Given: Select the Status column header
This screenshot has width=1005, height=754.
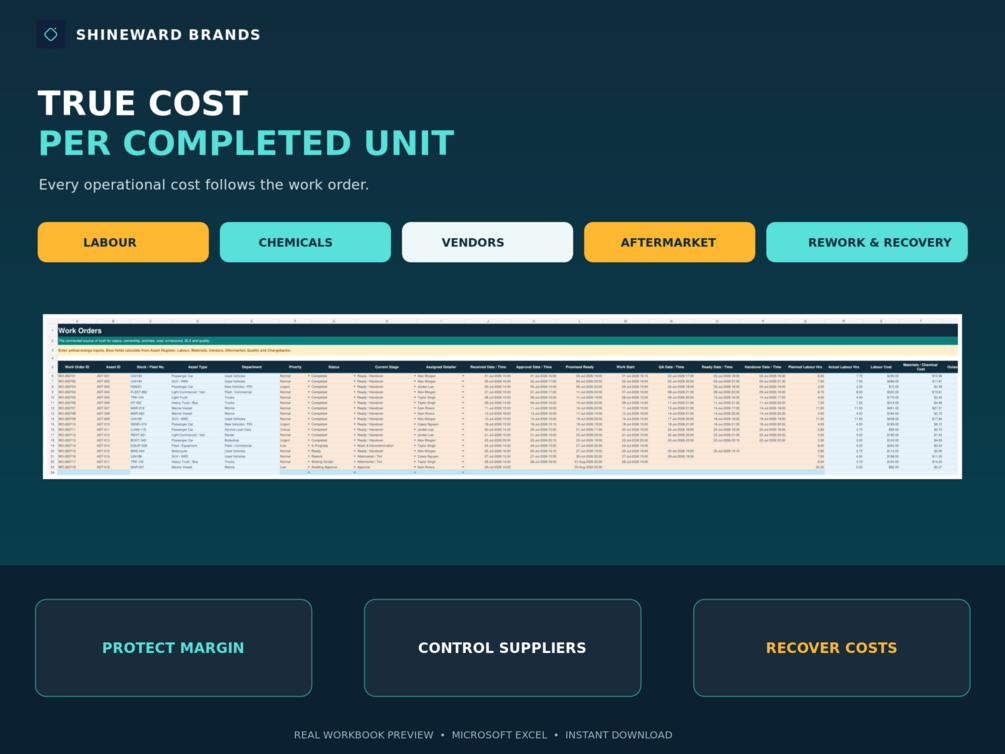Looking at the screenshot, I should click(x=334, y=367).
